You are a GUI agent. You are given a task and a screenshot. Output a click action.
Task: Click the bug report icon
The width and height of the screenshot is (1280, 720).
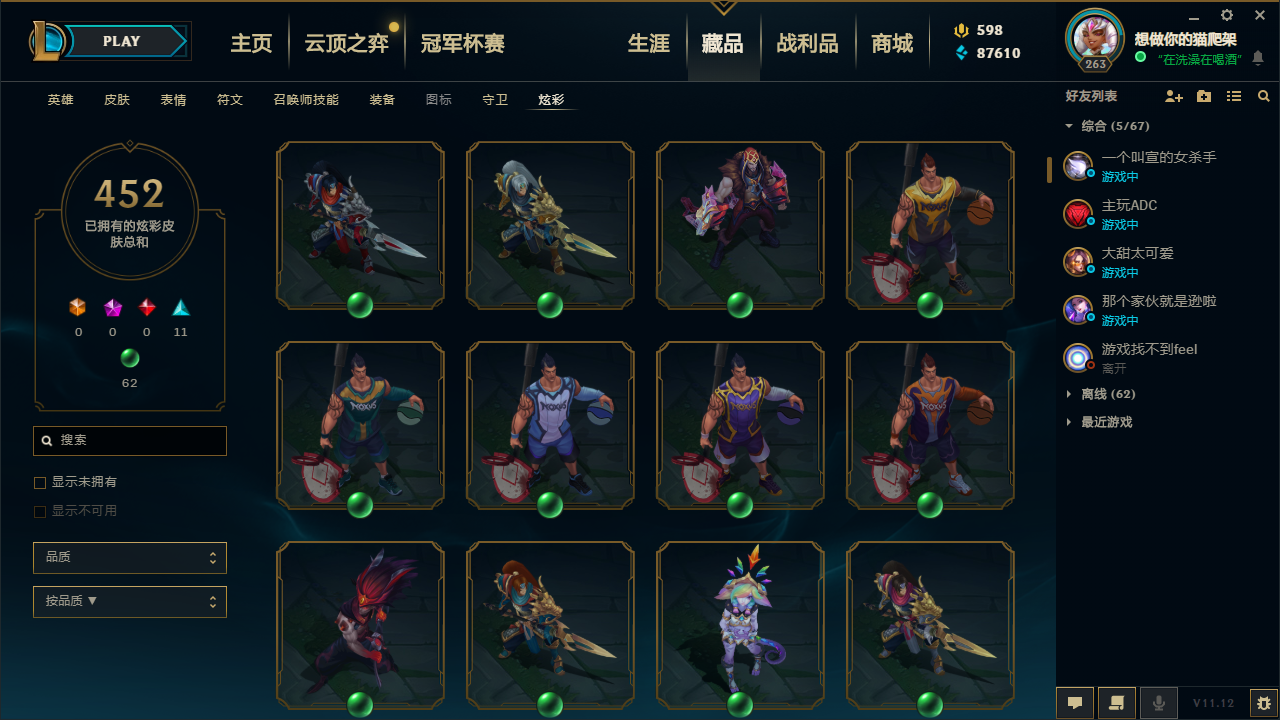tap(1264, 703)
